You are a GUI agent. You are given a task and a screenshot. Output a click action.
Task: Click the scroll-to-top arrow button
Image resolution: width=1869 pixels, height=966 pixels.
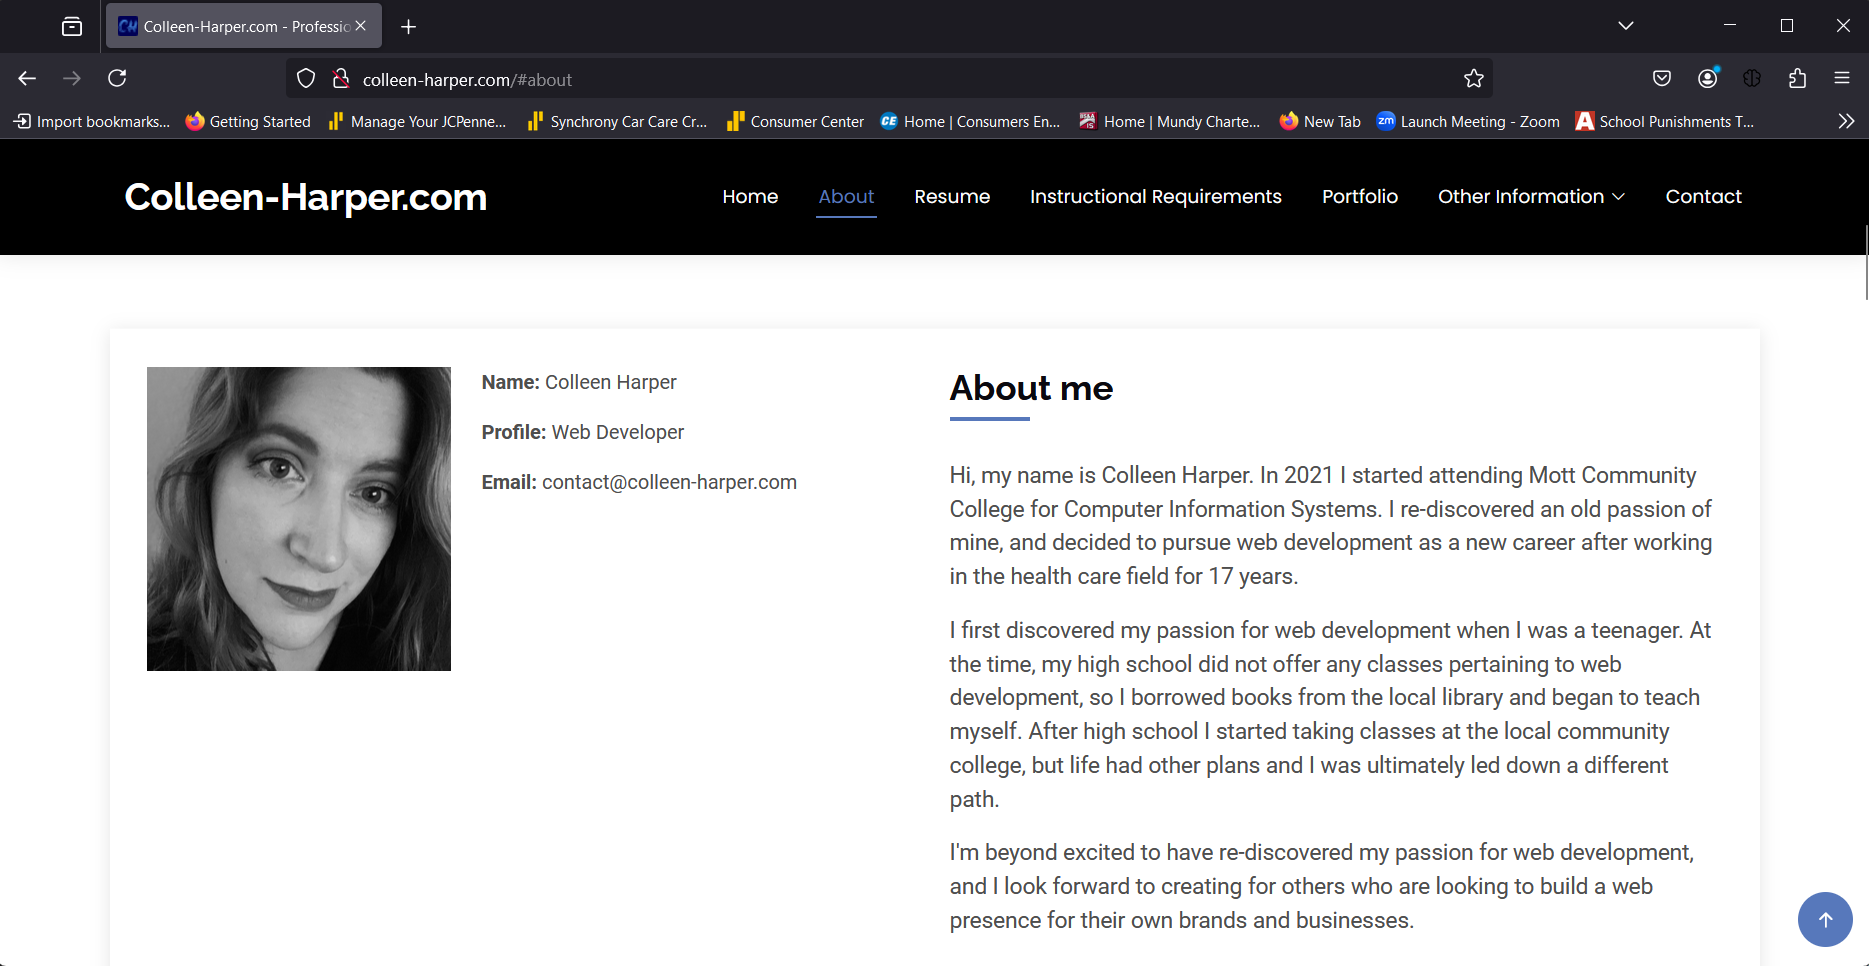coord(1824,919)
